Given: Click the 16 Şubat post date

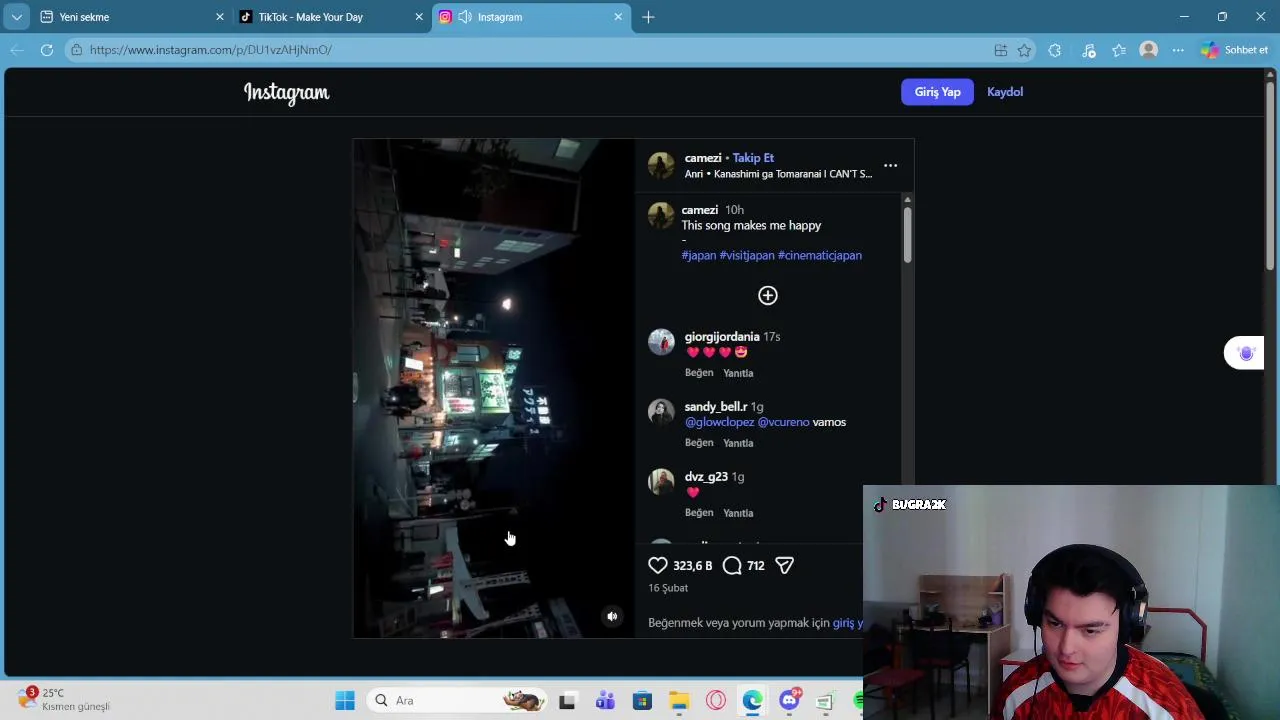Looking at the screenshot, I should click(668, 588).
